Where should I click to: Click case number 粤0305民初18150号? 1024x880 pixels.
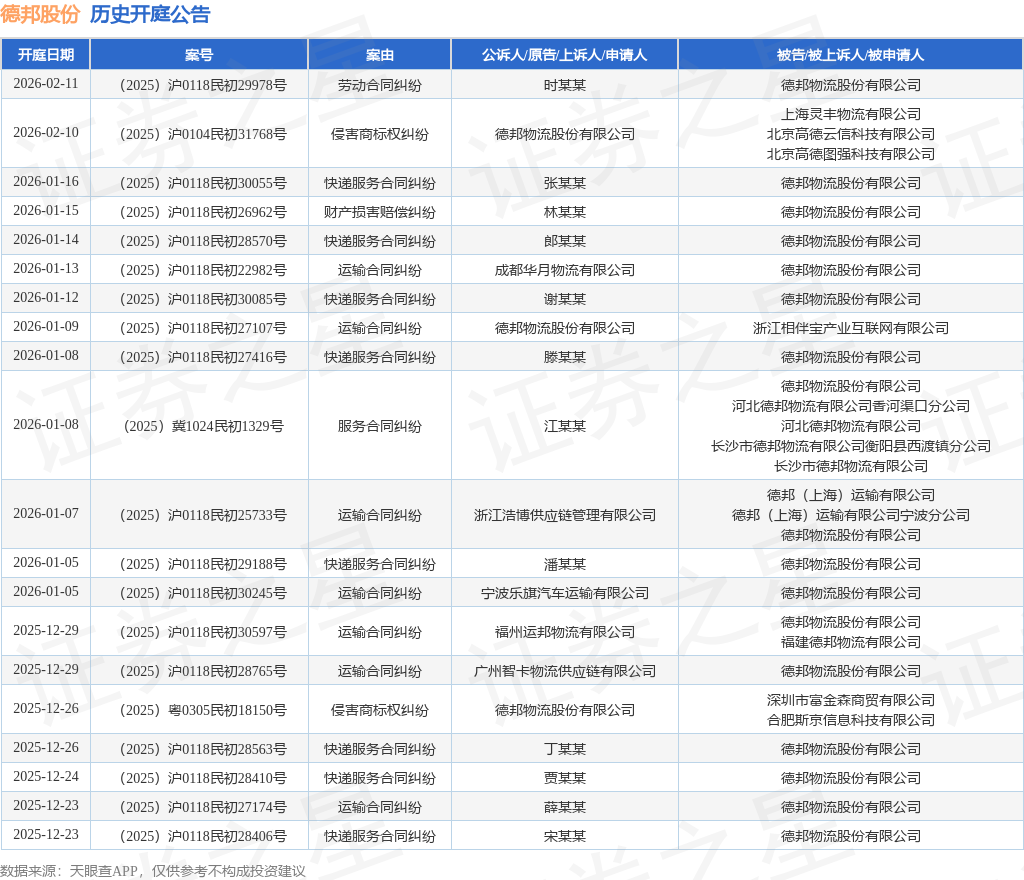(x=203, y=710)
